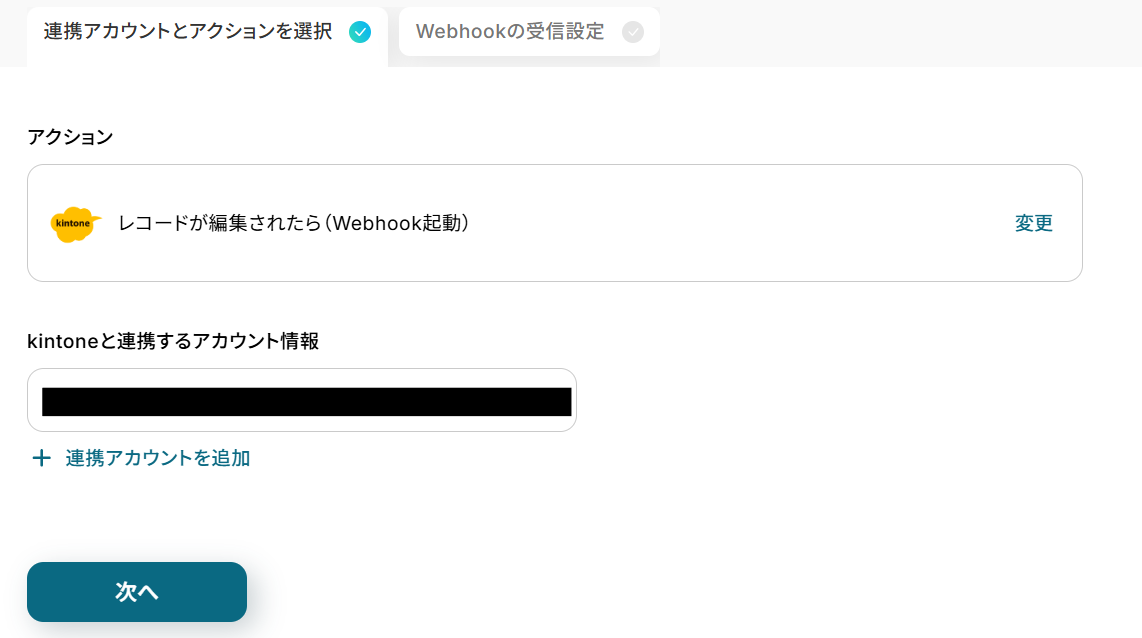Click the 連携アカウント tab label text
This screenshot has width=1142, height=638.
[x=188, y=31]
